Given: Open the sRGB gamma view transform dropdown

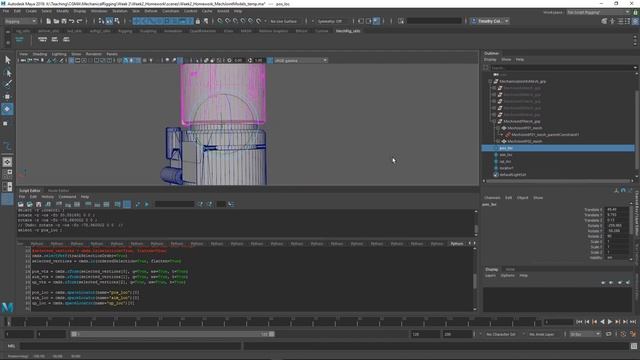Looking at the screenshot, I should pyautogui.click(x=301, y=60).
